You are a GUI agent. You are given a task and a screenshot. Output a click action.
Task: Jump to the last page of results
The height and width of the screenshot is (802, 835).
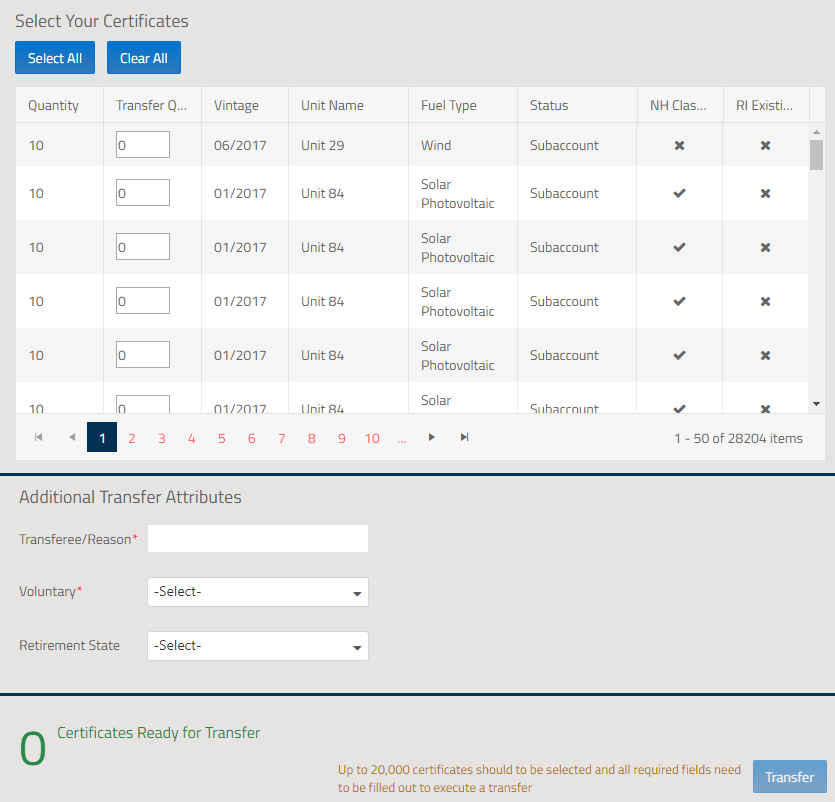464,438
